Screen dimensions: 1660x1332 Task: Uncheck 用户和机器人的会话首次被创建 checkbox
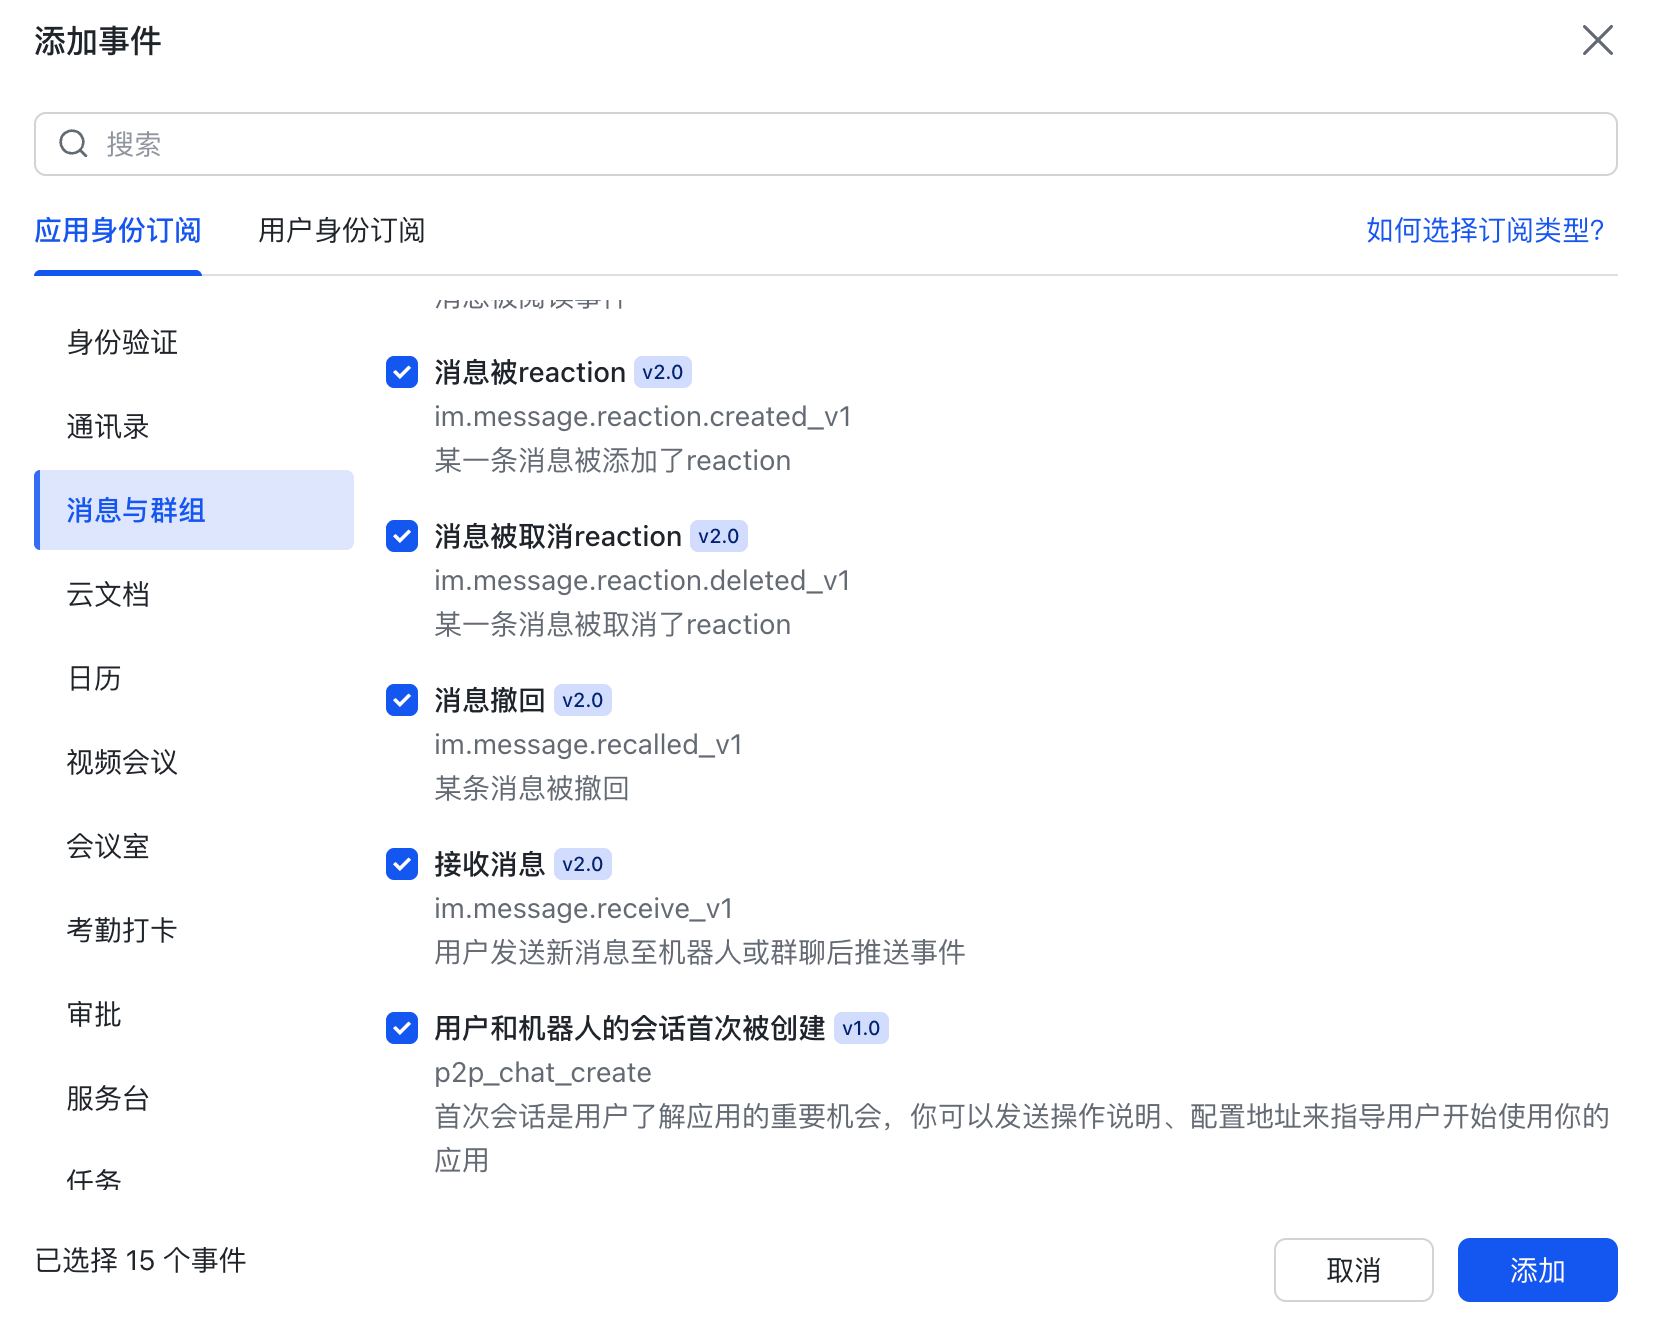(402, 1029)
